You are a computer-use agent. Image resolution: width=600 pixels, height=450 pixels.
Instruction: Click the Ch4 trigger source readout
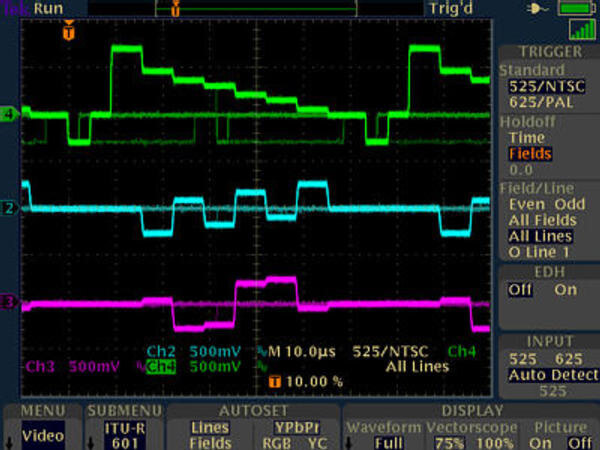click(461, 351)
